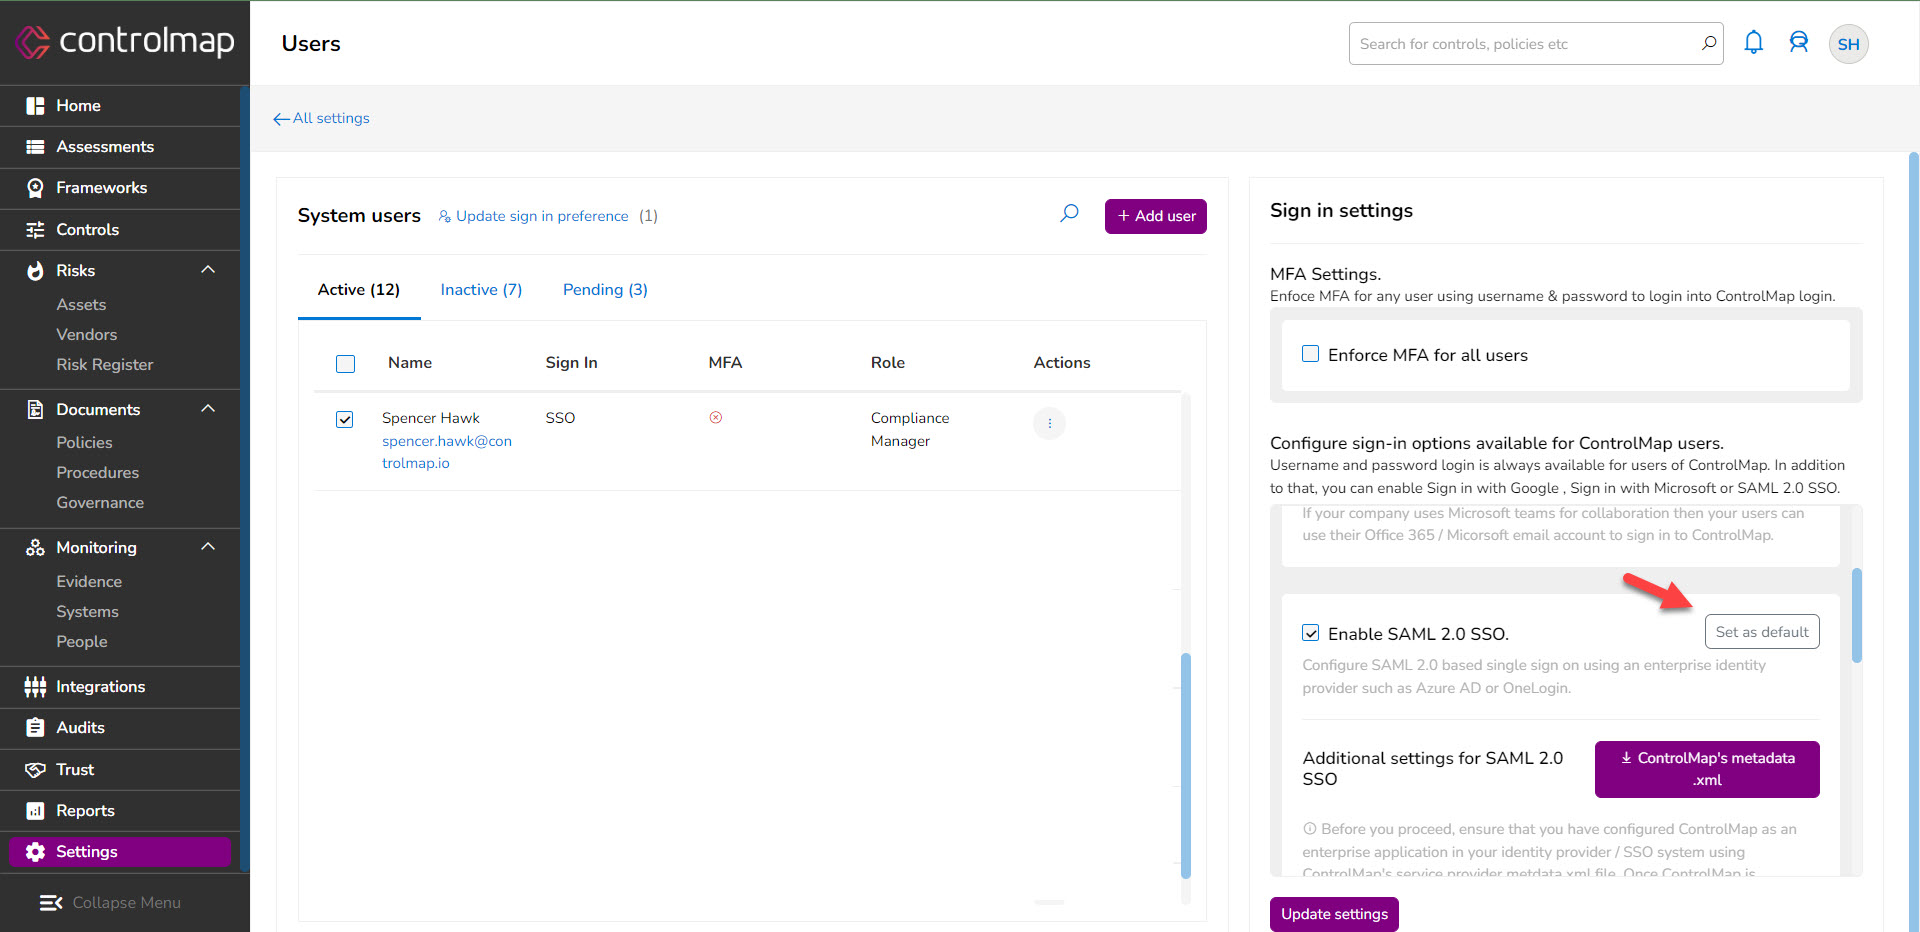Click the Risks flame icon

click(x=35, y=271)
